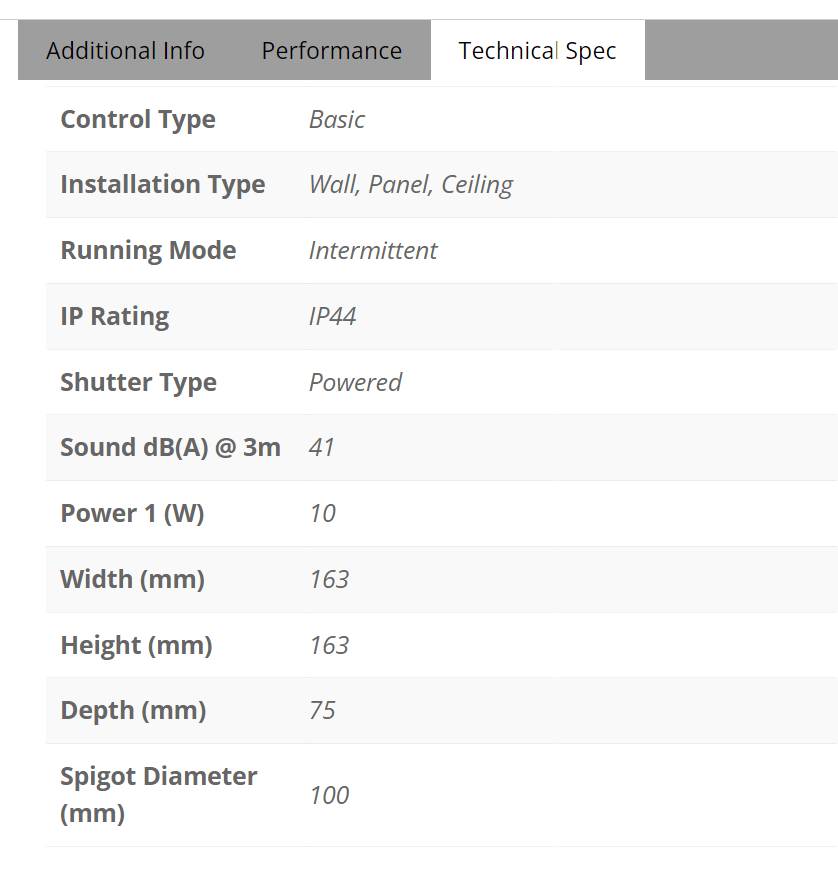The width and height of the screenshot is (838, 876).
Task: Open the Performance tab
Action: [331, 51]
